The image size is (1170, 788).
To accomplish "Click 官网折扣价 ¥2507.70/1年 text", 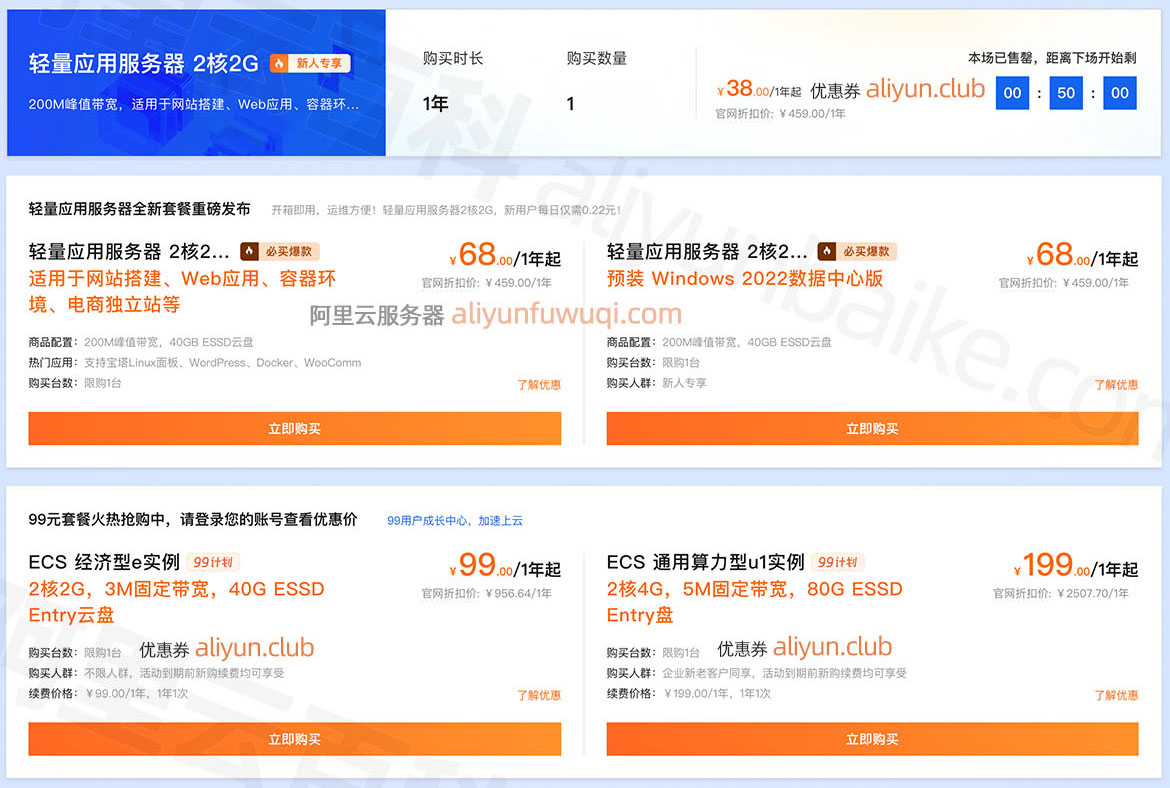I will 1060,593.
